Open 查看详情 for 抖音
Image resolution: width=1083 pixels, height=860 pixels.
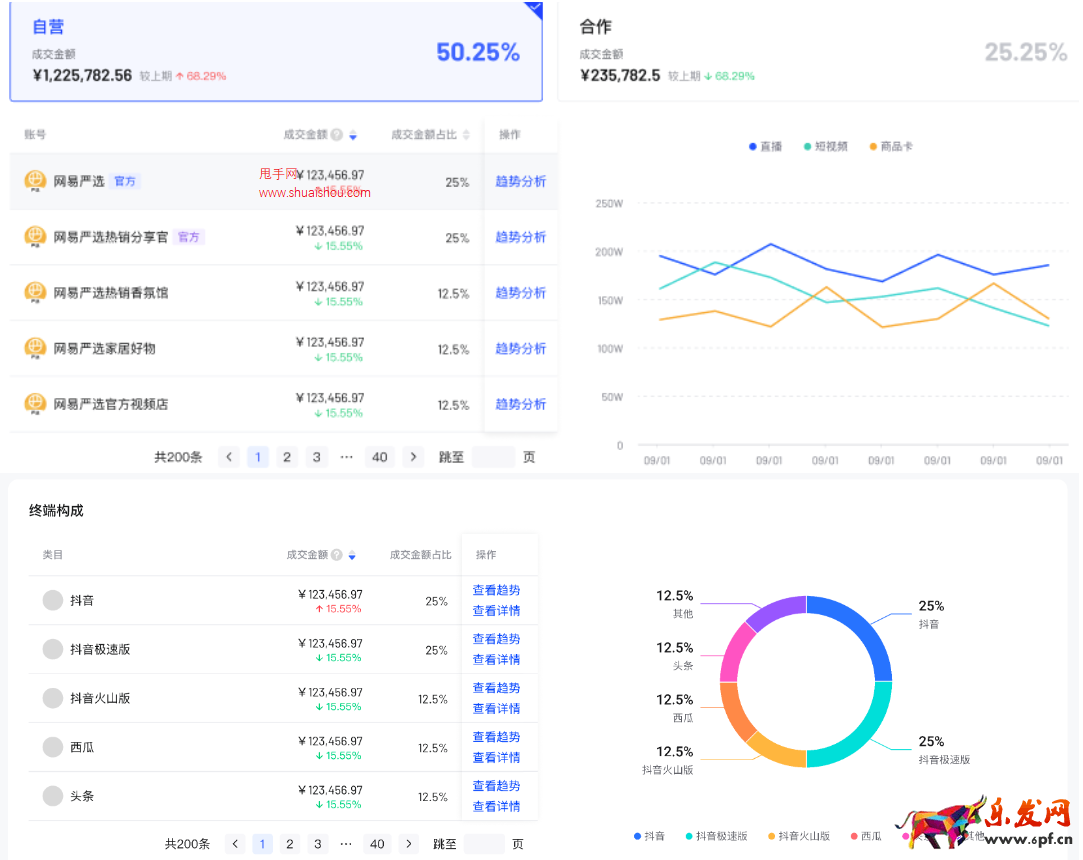(497, 611)
